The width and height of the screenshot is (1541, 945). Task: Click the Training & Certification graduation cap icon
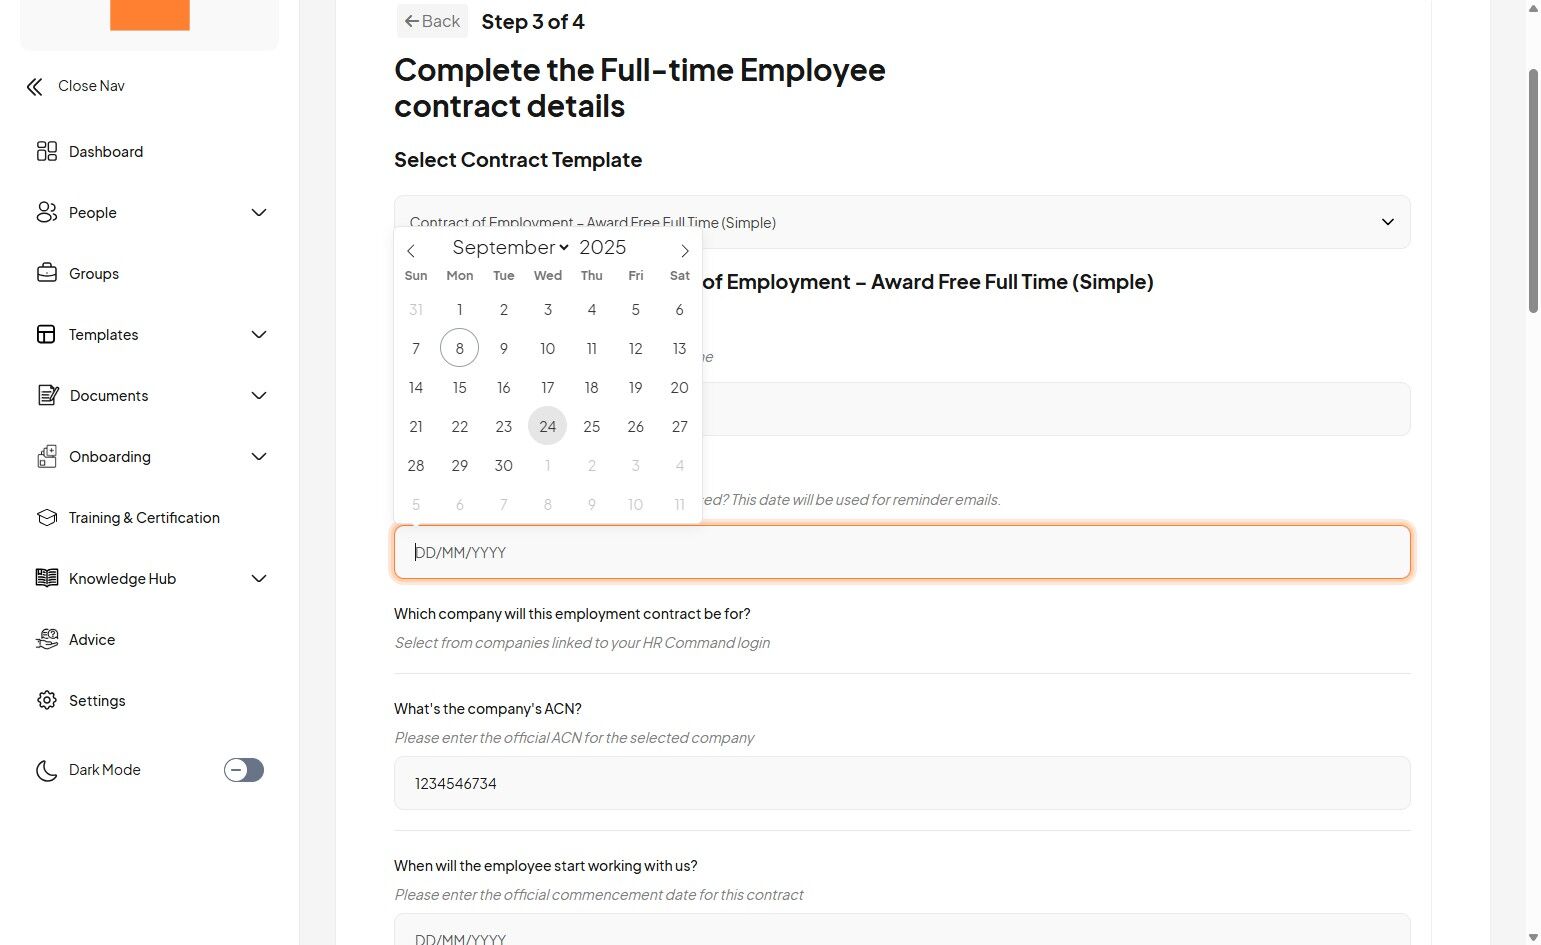[47, 517]
